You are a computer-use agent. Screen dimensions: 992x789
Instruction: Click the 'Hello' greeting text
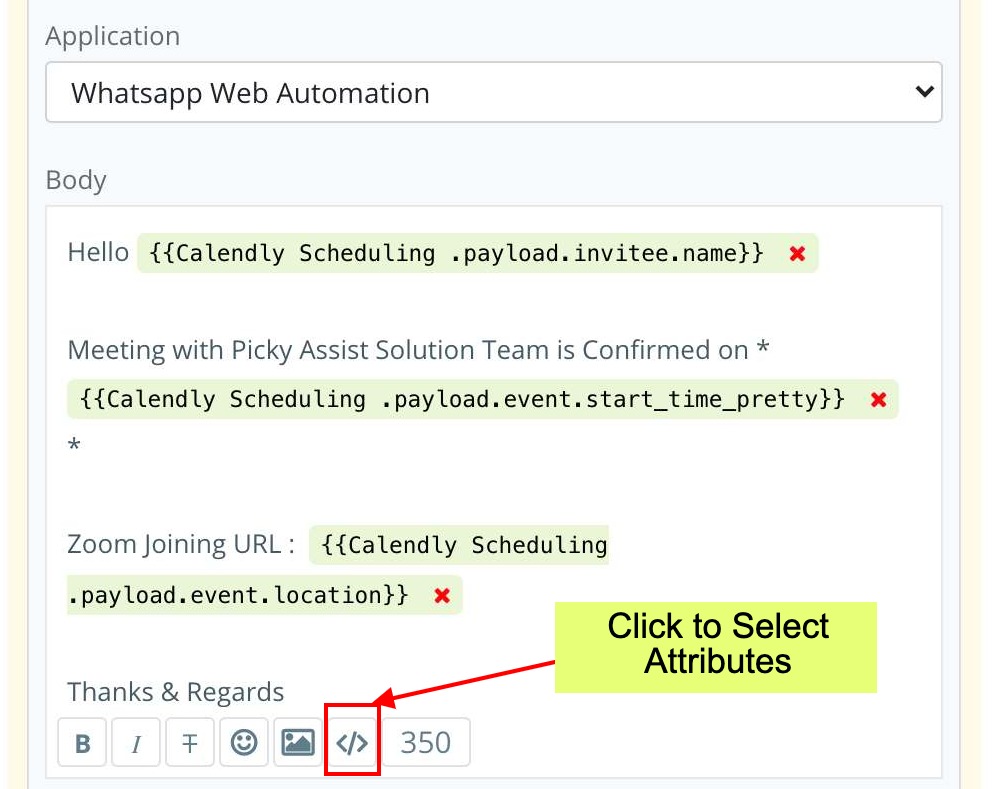click(x=98, y=252)
